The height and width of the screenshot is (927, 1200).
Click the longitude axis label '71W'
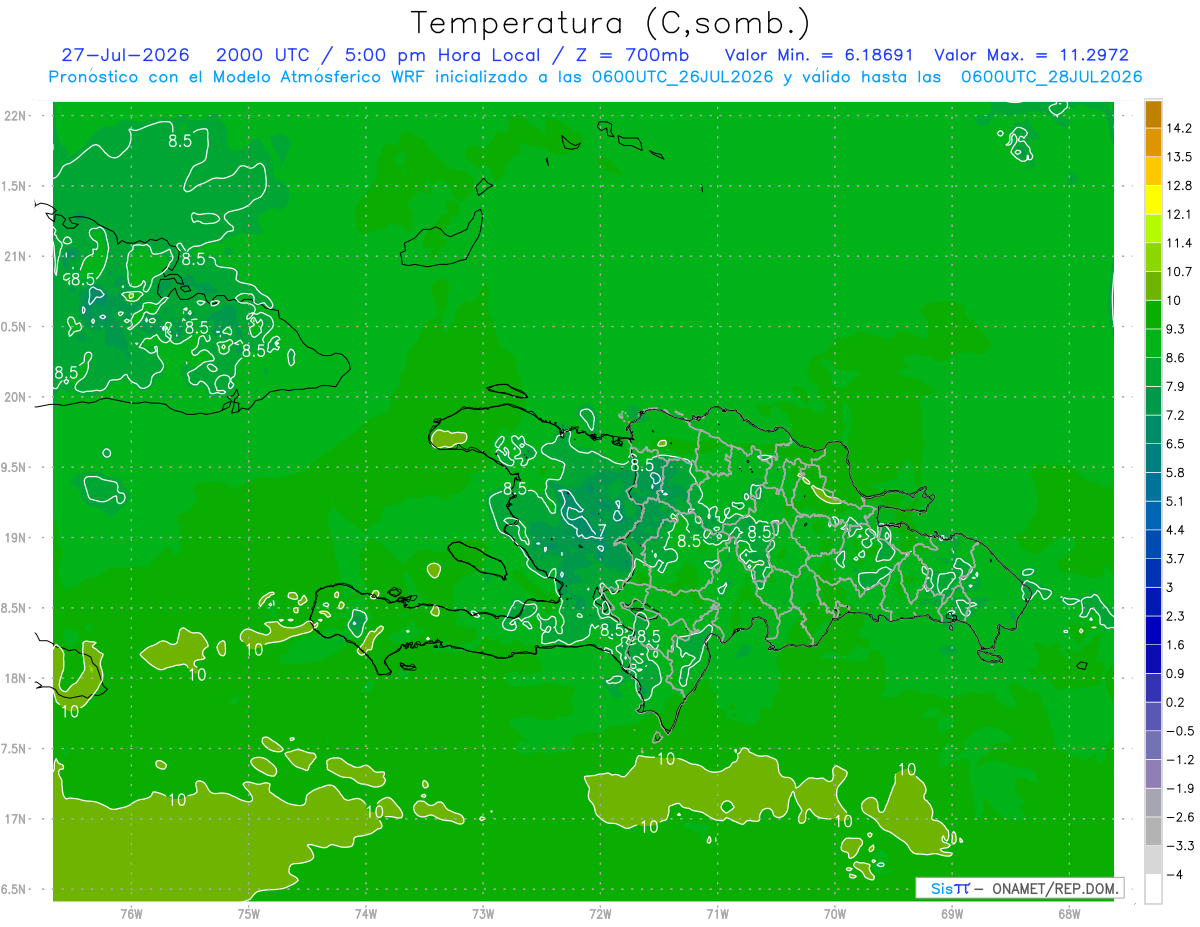click(717, 913)
